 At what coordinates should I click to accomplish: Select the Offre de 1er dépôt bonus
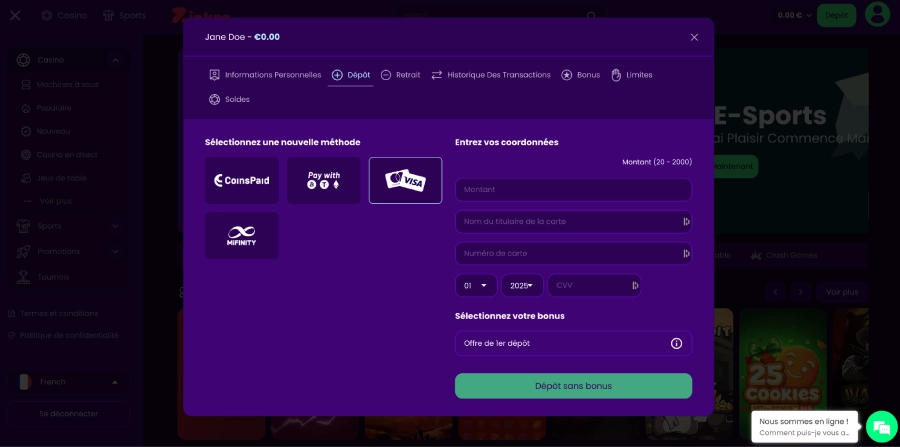(x=573, y=343)
